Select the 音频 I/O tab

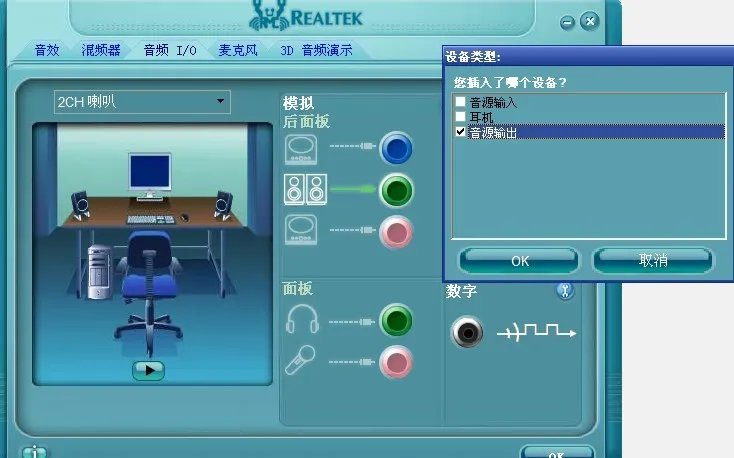170,50
